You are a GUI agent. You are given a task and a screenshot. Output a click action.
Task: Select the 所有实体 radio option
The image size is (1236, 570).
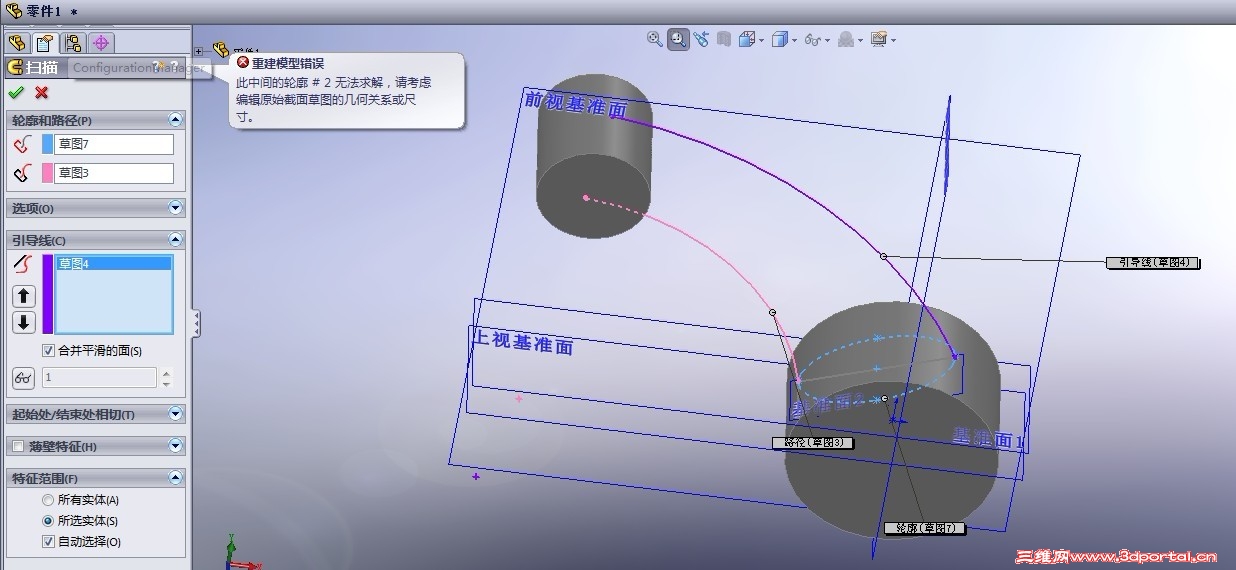pyautogui.click(x=48, y=500)
